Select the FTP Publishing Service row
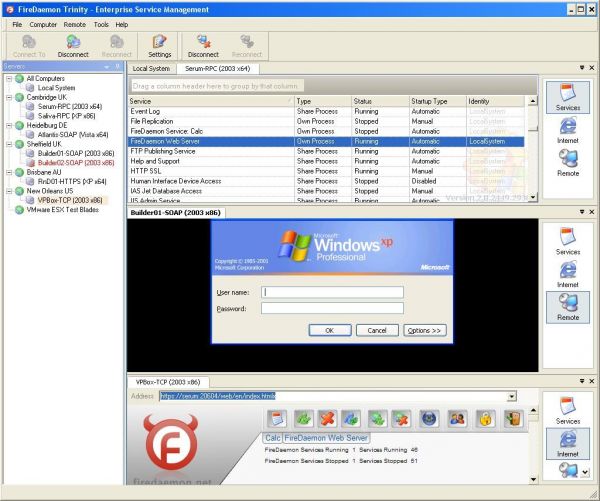Screen dimensions: 600x501 pyautogui.click(x=326, y=151)
